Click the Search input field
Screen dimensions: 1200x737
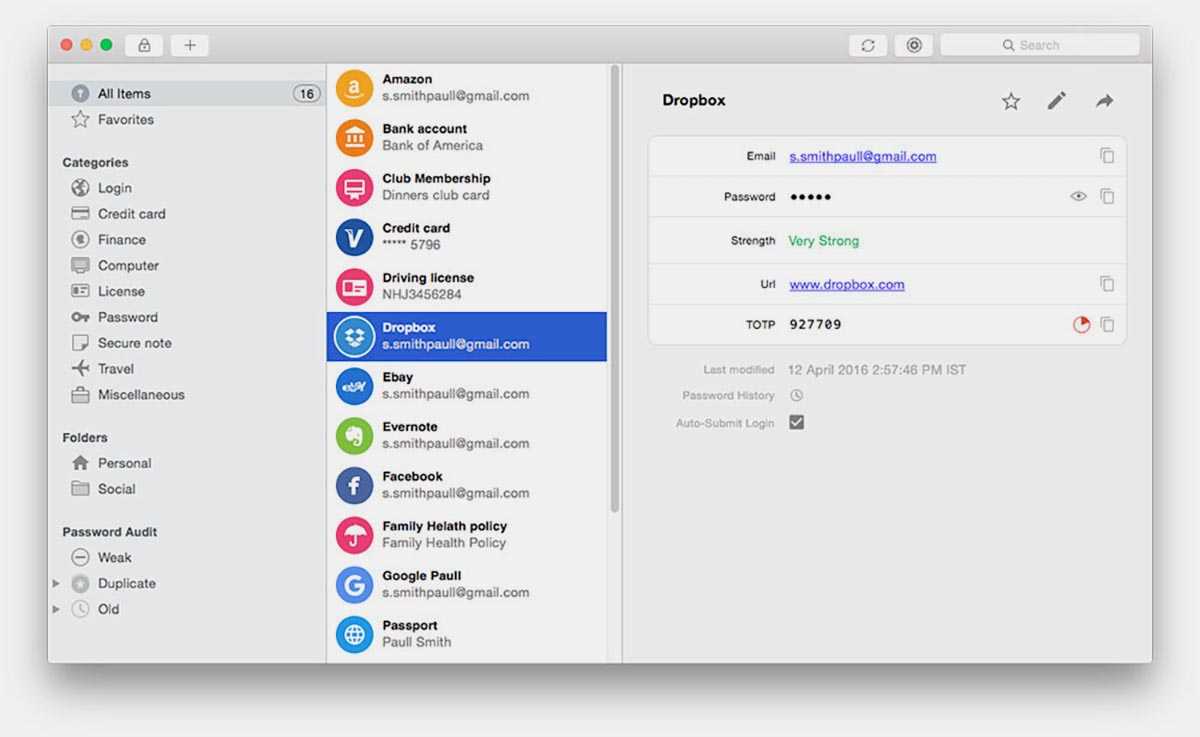(x=1040, y=45)
